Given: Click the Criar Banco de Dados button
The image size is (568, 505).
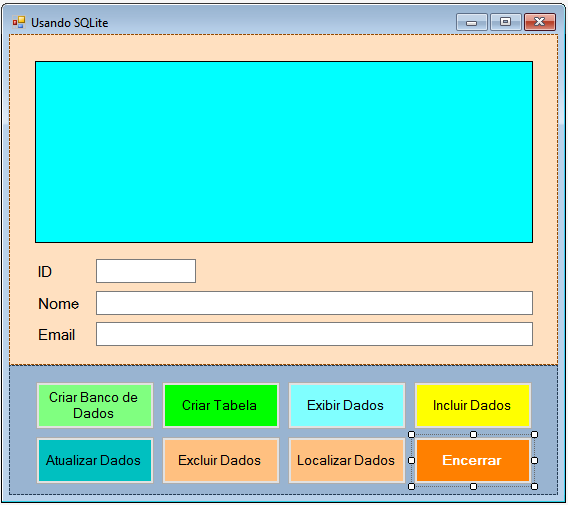Looking at the screenshot, I should pos(95,405).
